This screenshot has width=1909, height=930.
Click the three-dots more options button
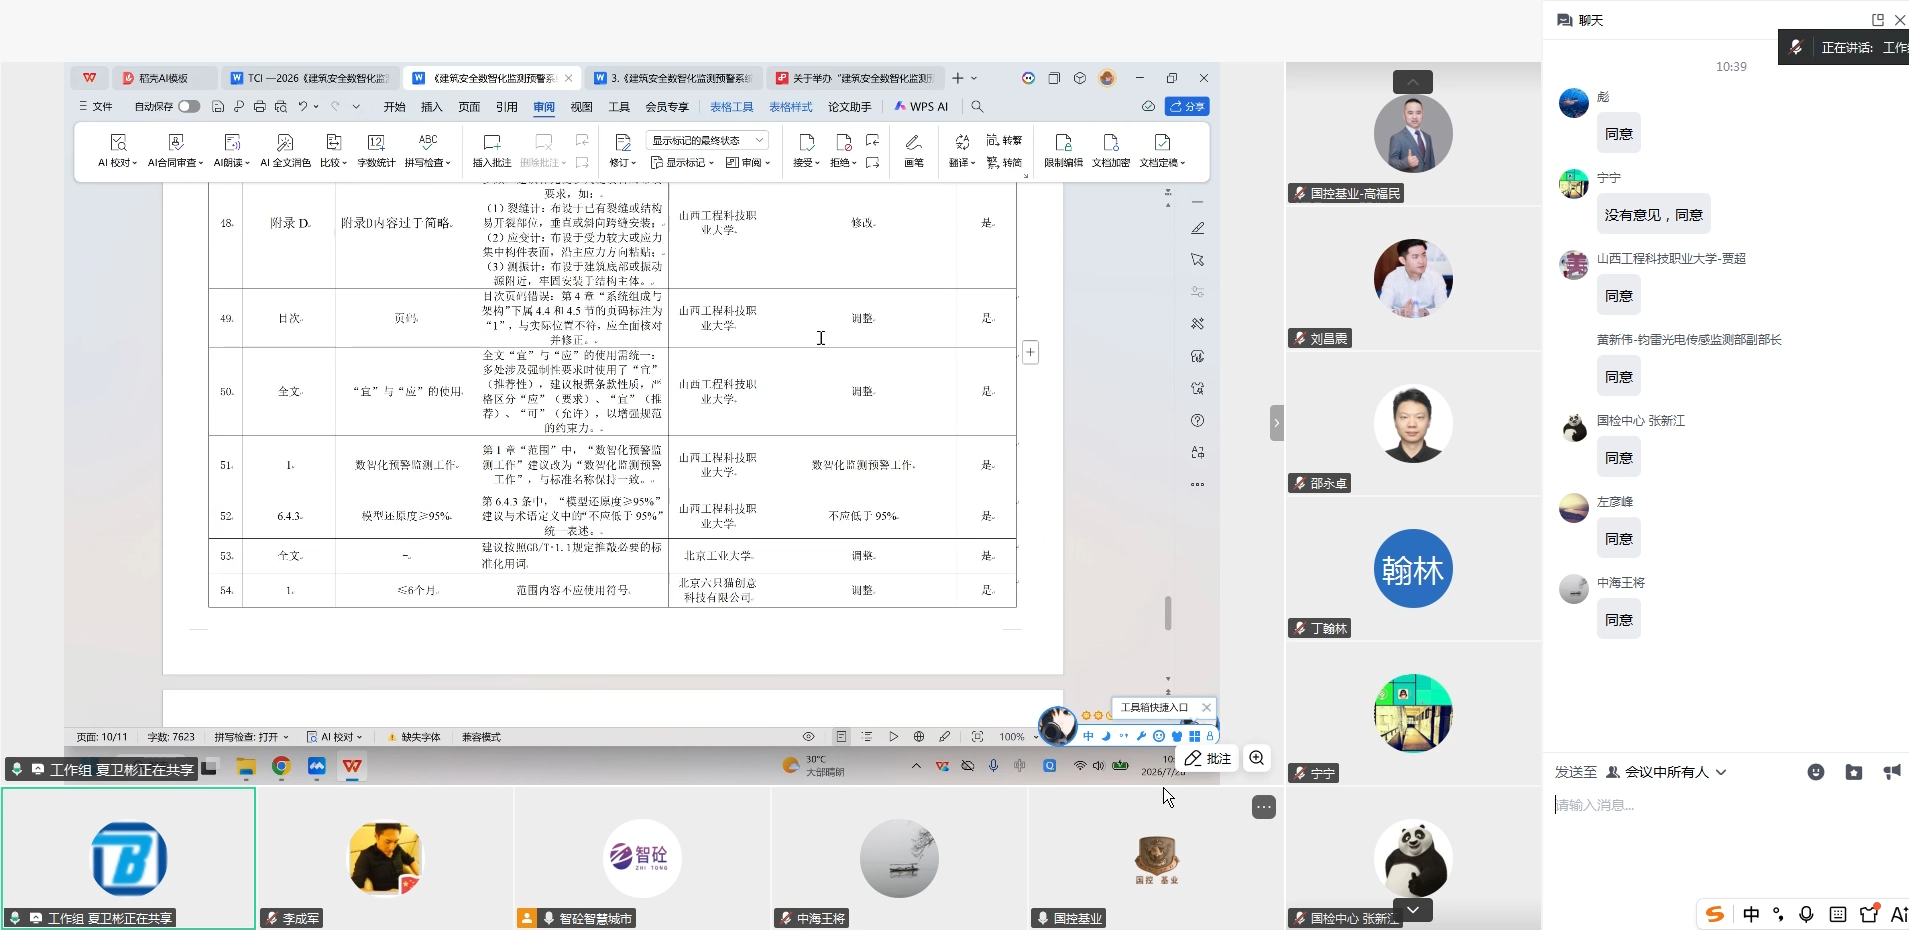[x=1264, y=807]
